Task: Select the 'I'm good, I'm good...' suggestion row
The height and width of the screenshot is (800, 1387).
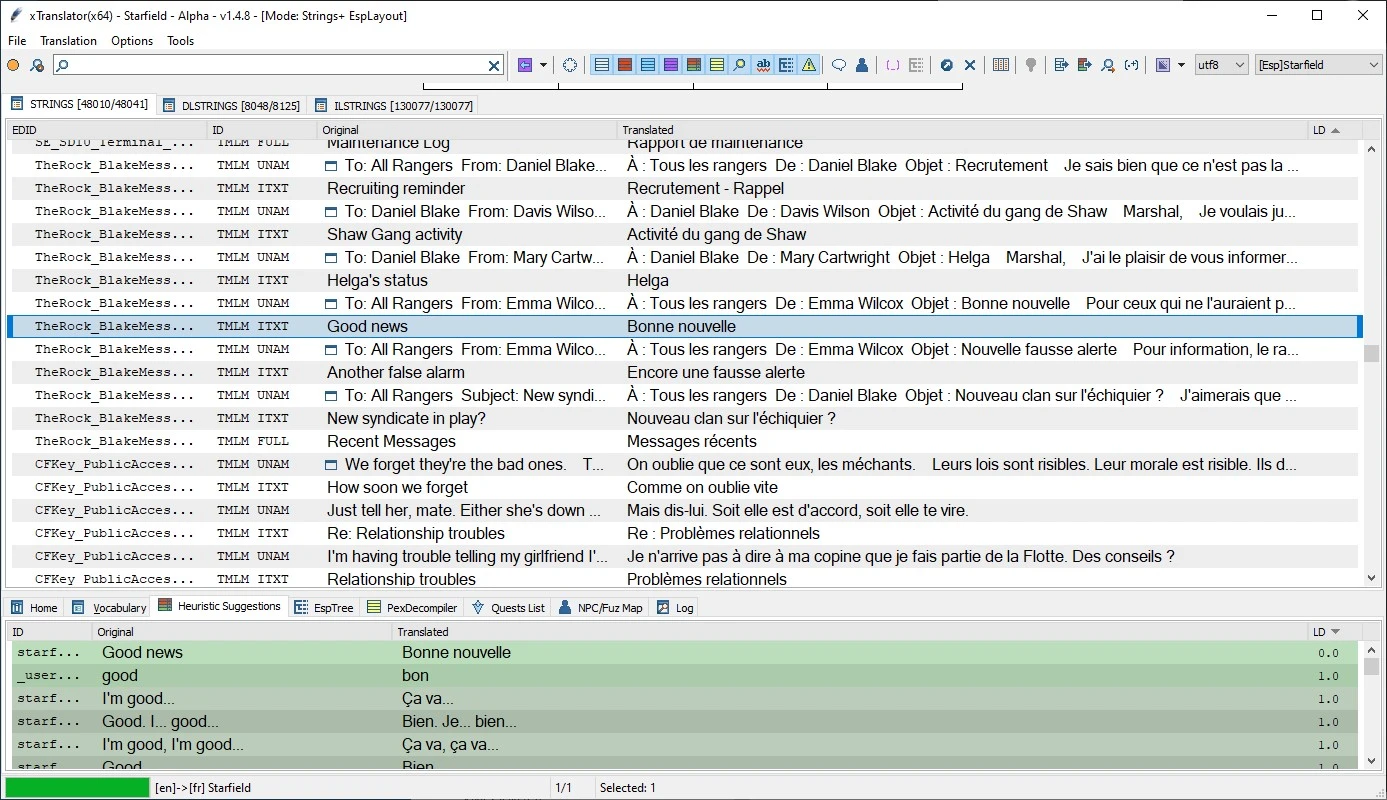Action: click(685, 744)
